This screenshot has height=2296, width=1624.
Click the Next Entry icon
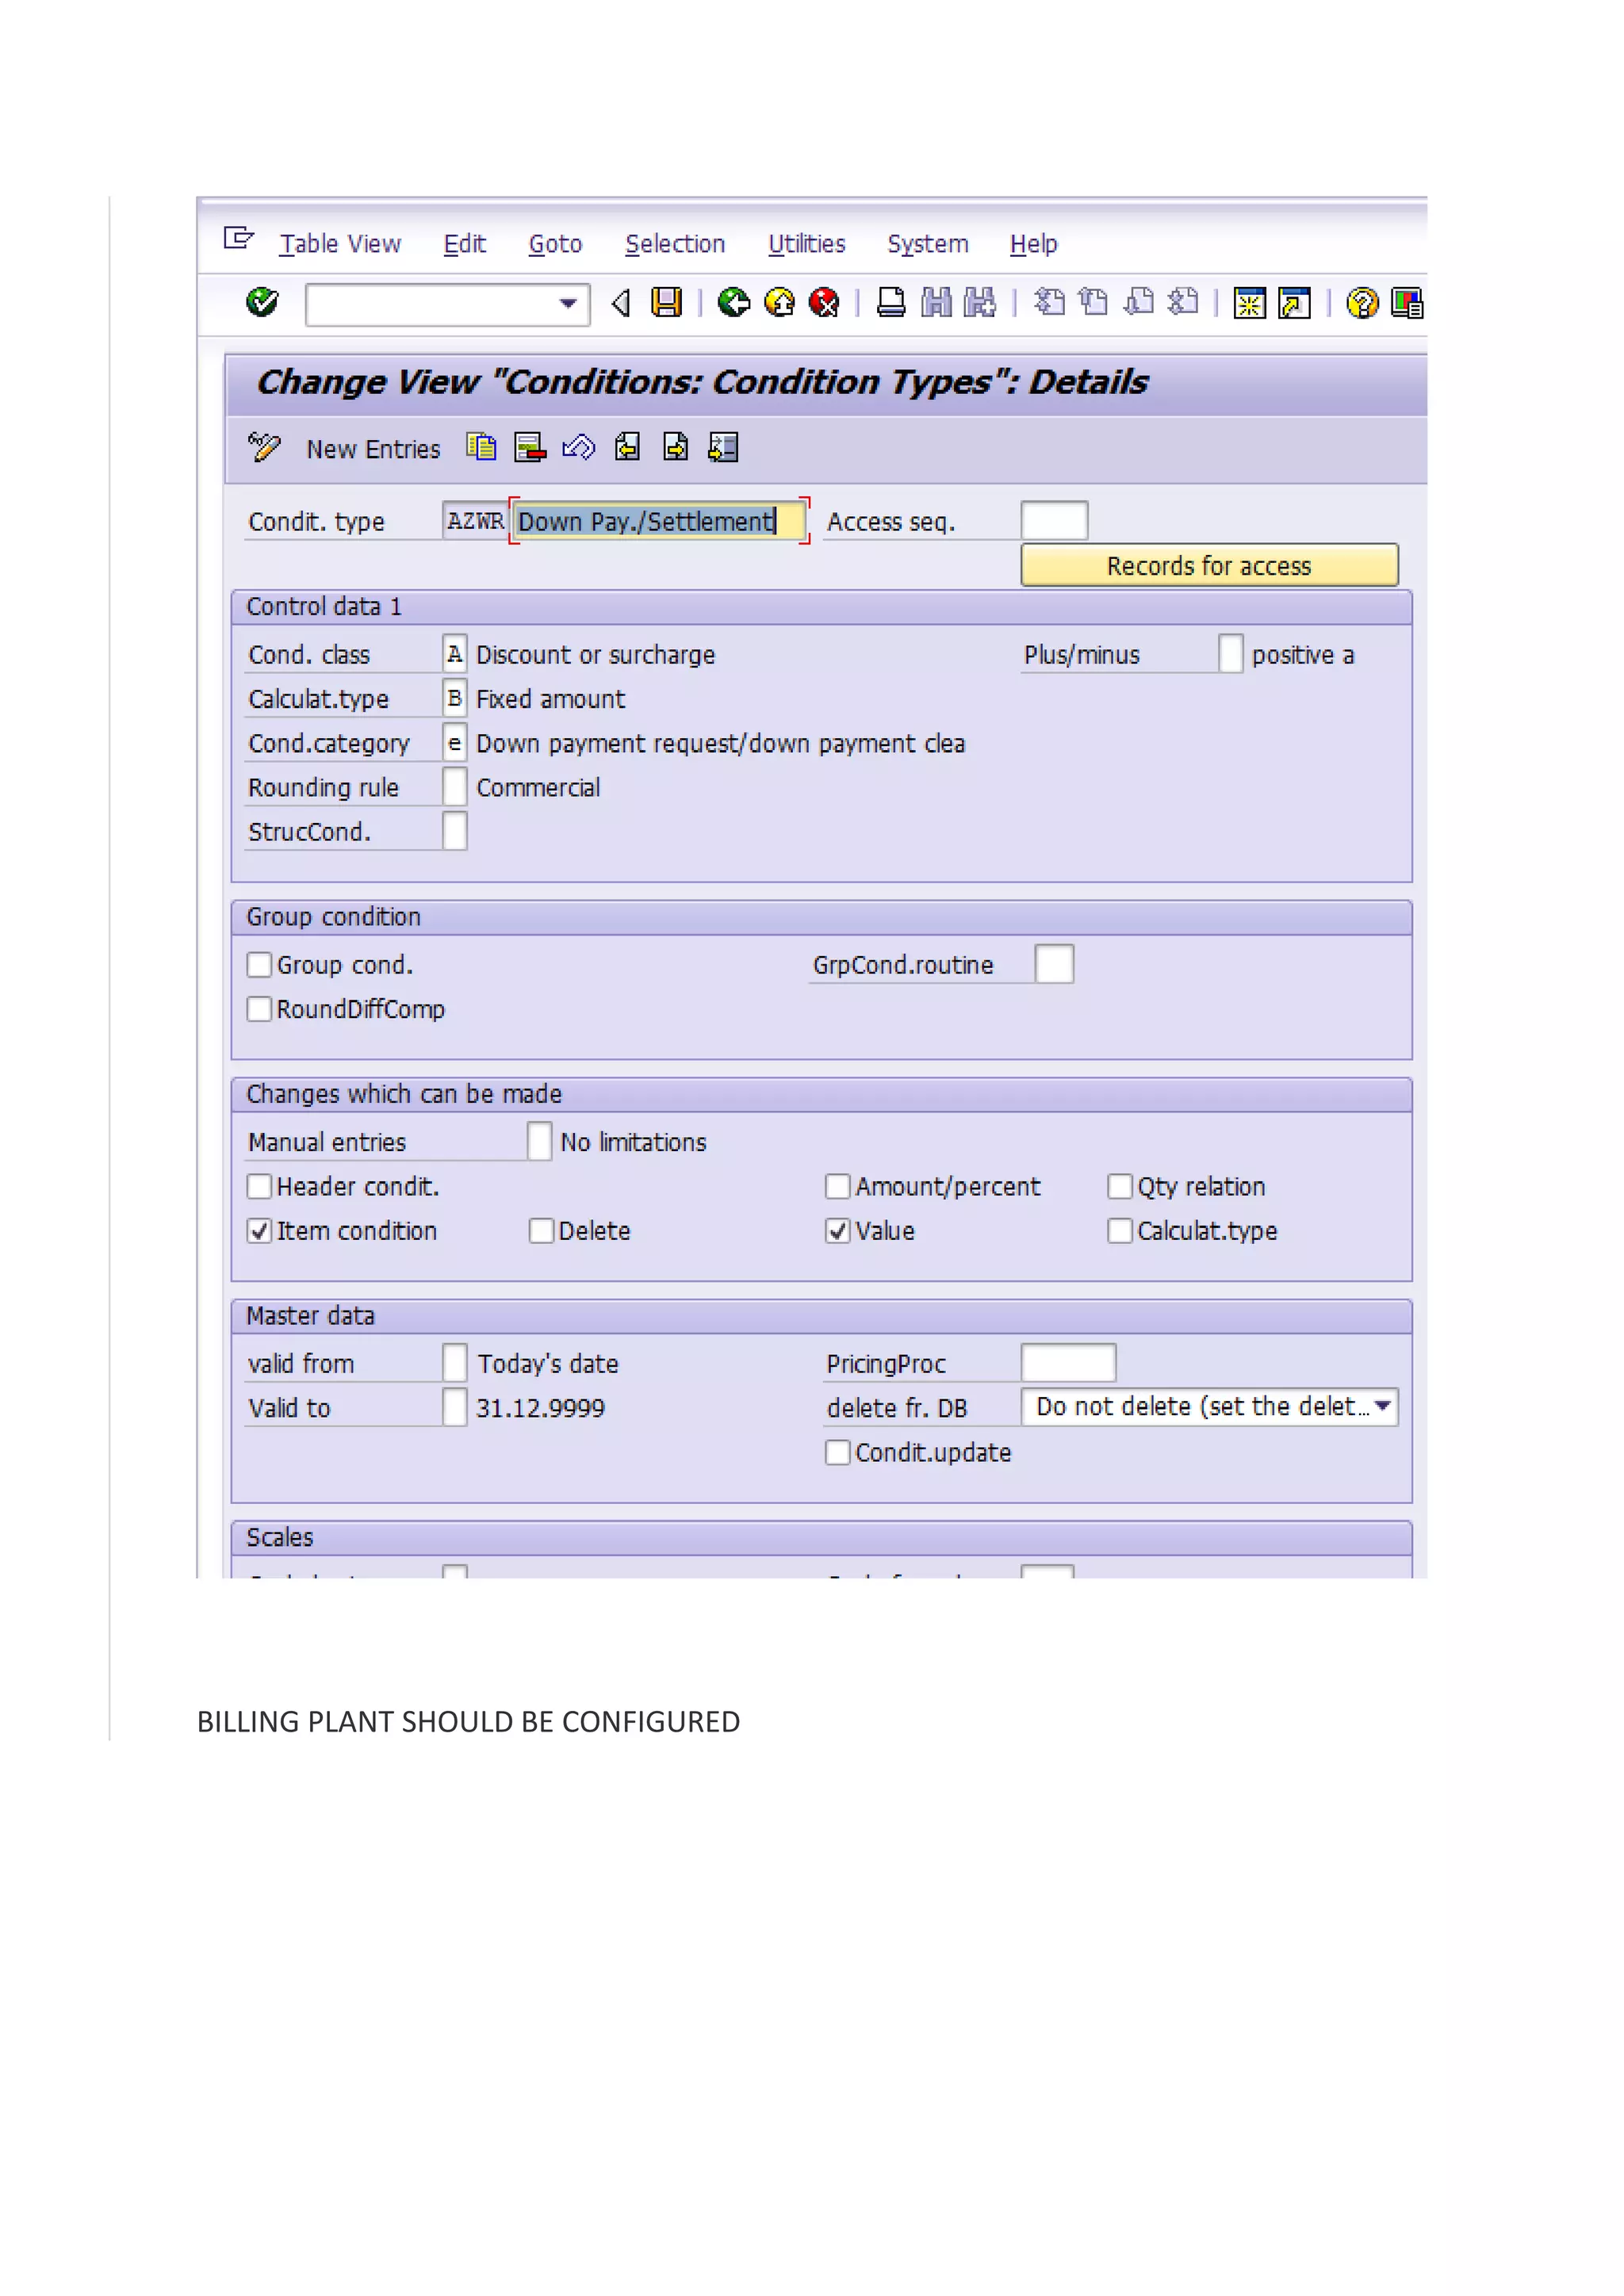(x=675, y=447)
